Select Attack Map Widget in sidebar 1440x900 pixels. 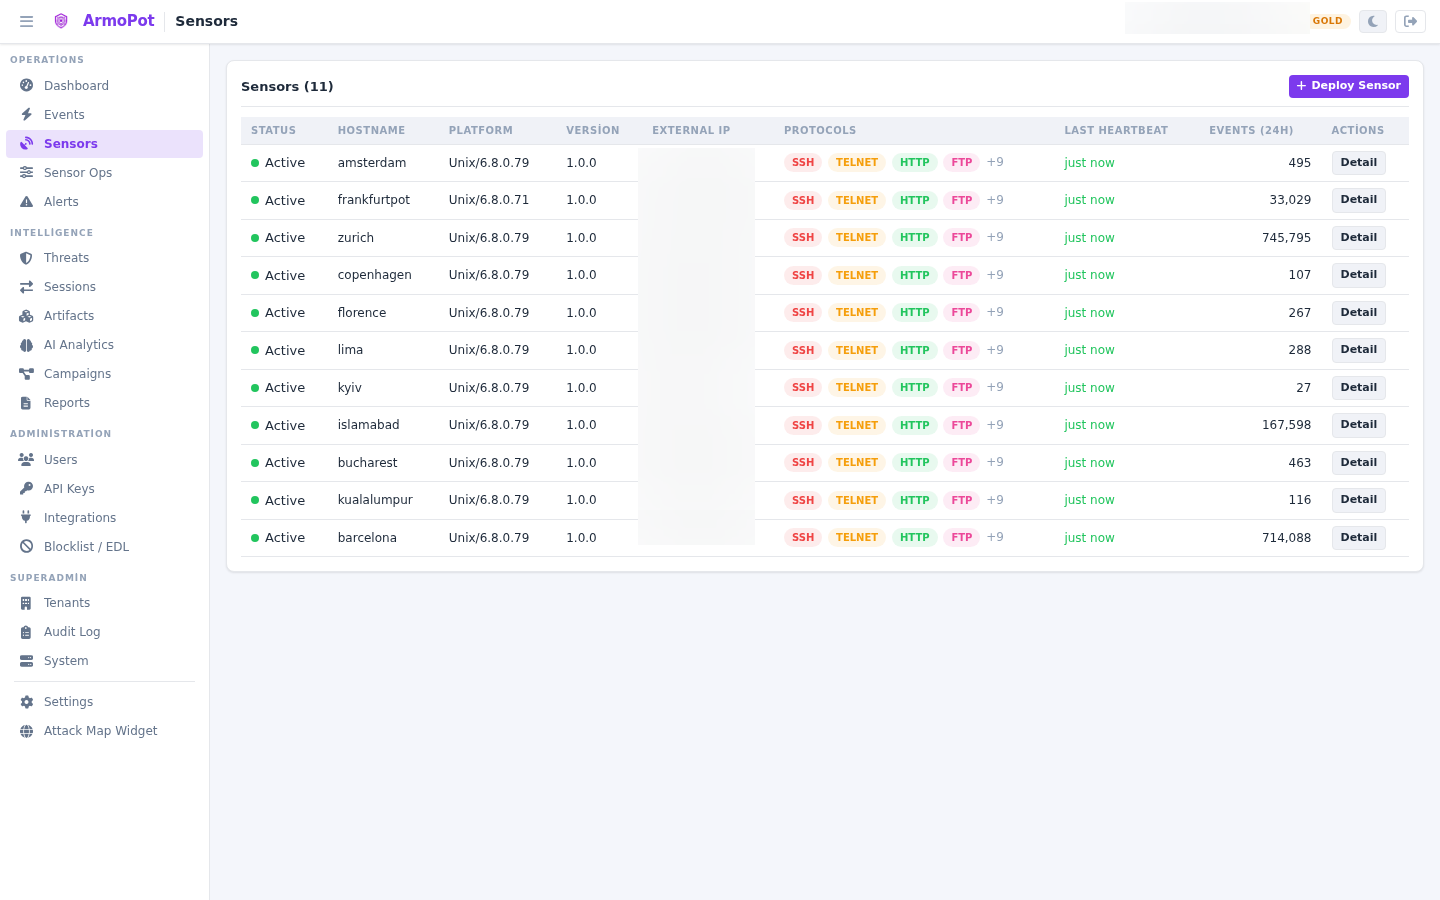point(104,731)
